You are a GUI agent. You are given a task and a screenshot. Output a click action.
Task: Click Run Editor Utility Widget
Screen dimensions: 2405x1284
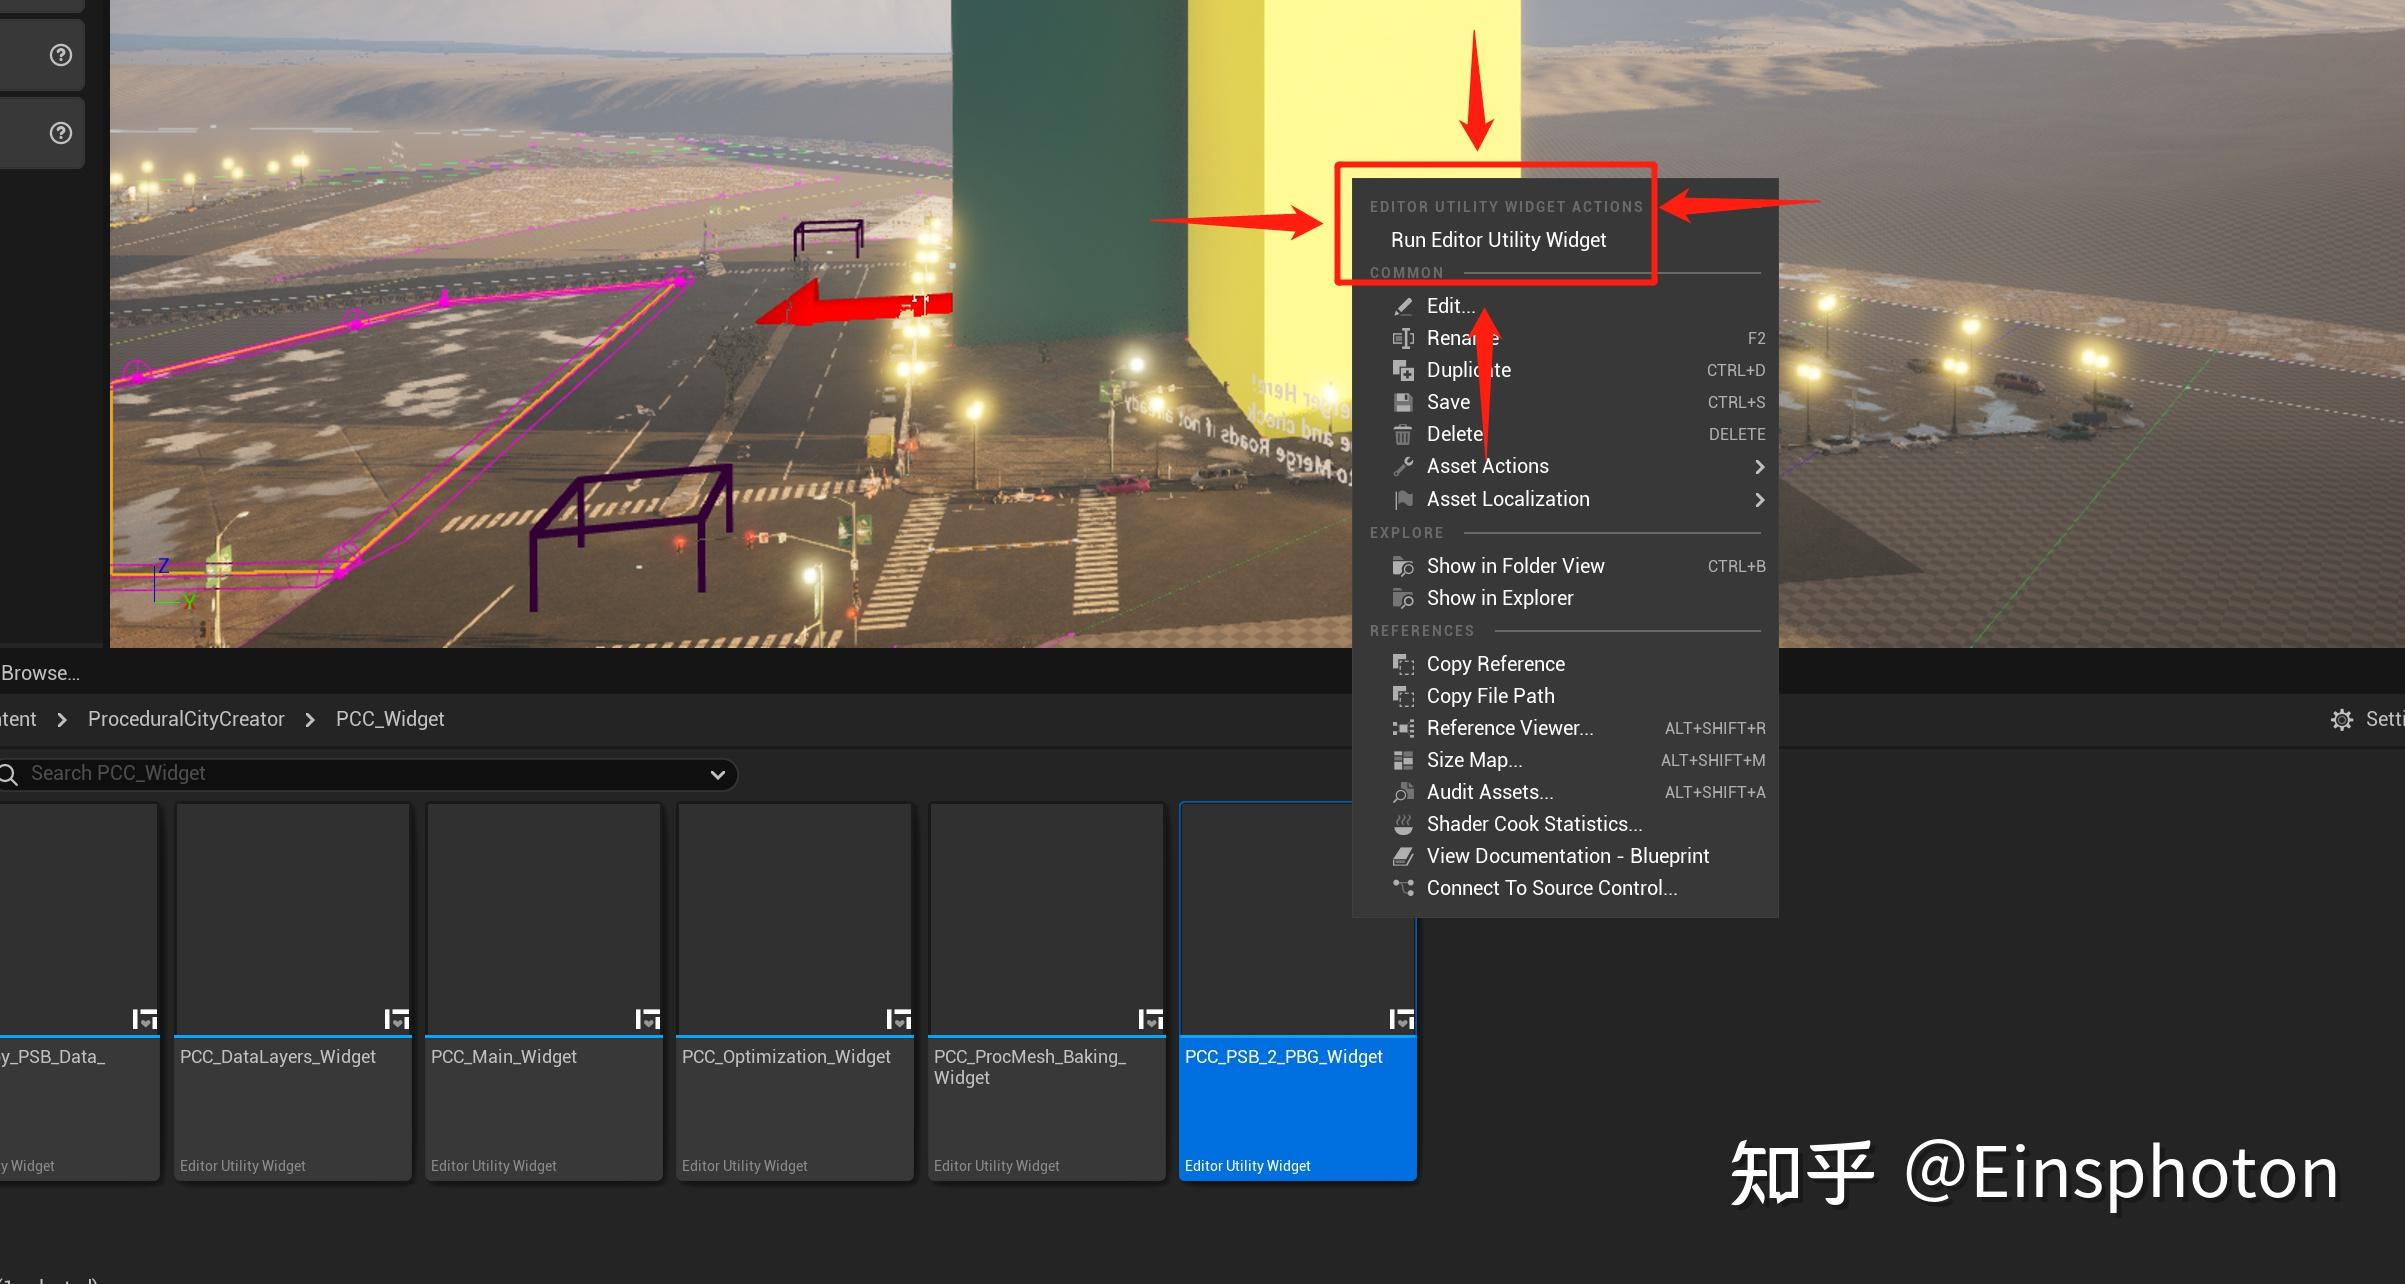click(x=1497, y=240)
